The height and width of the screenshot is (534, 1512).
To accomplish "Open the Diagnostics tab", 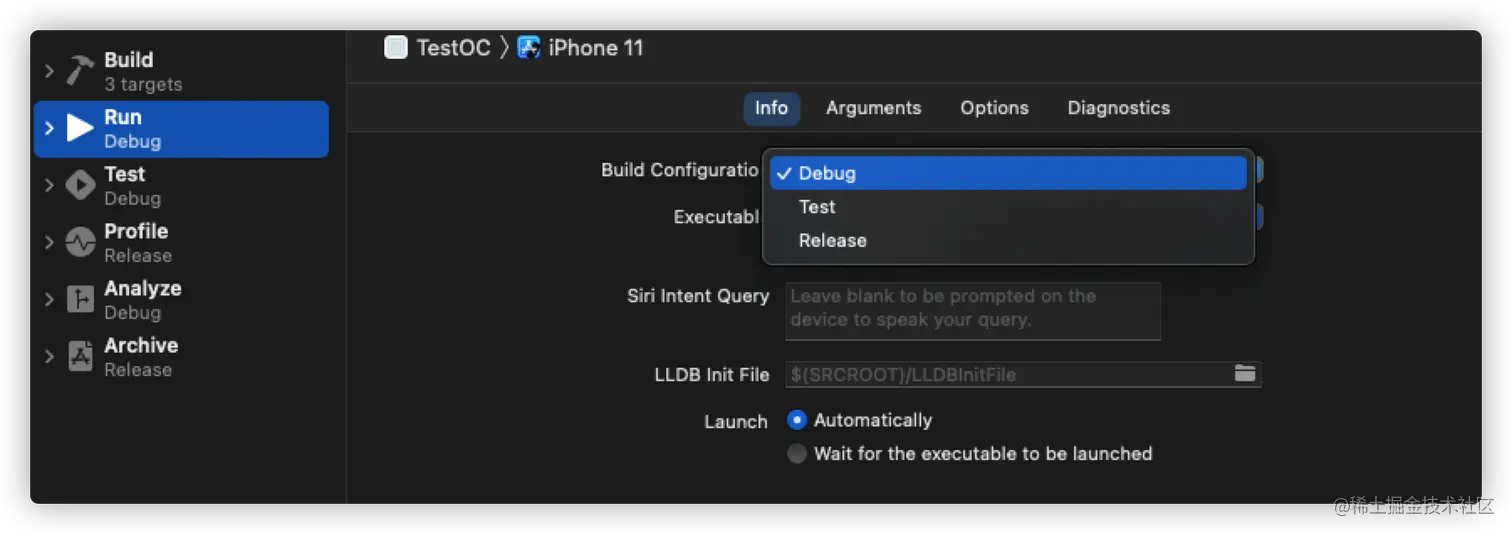I will pyautogui.click(x=1118, y=108).
